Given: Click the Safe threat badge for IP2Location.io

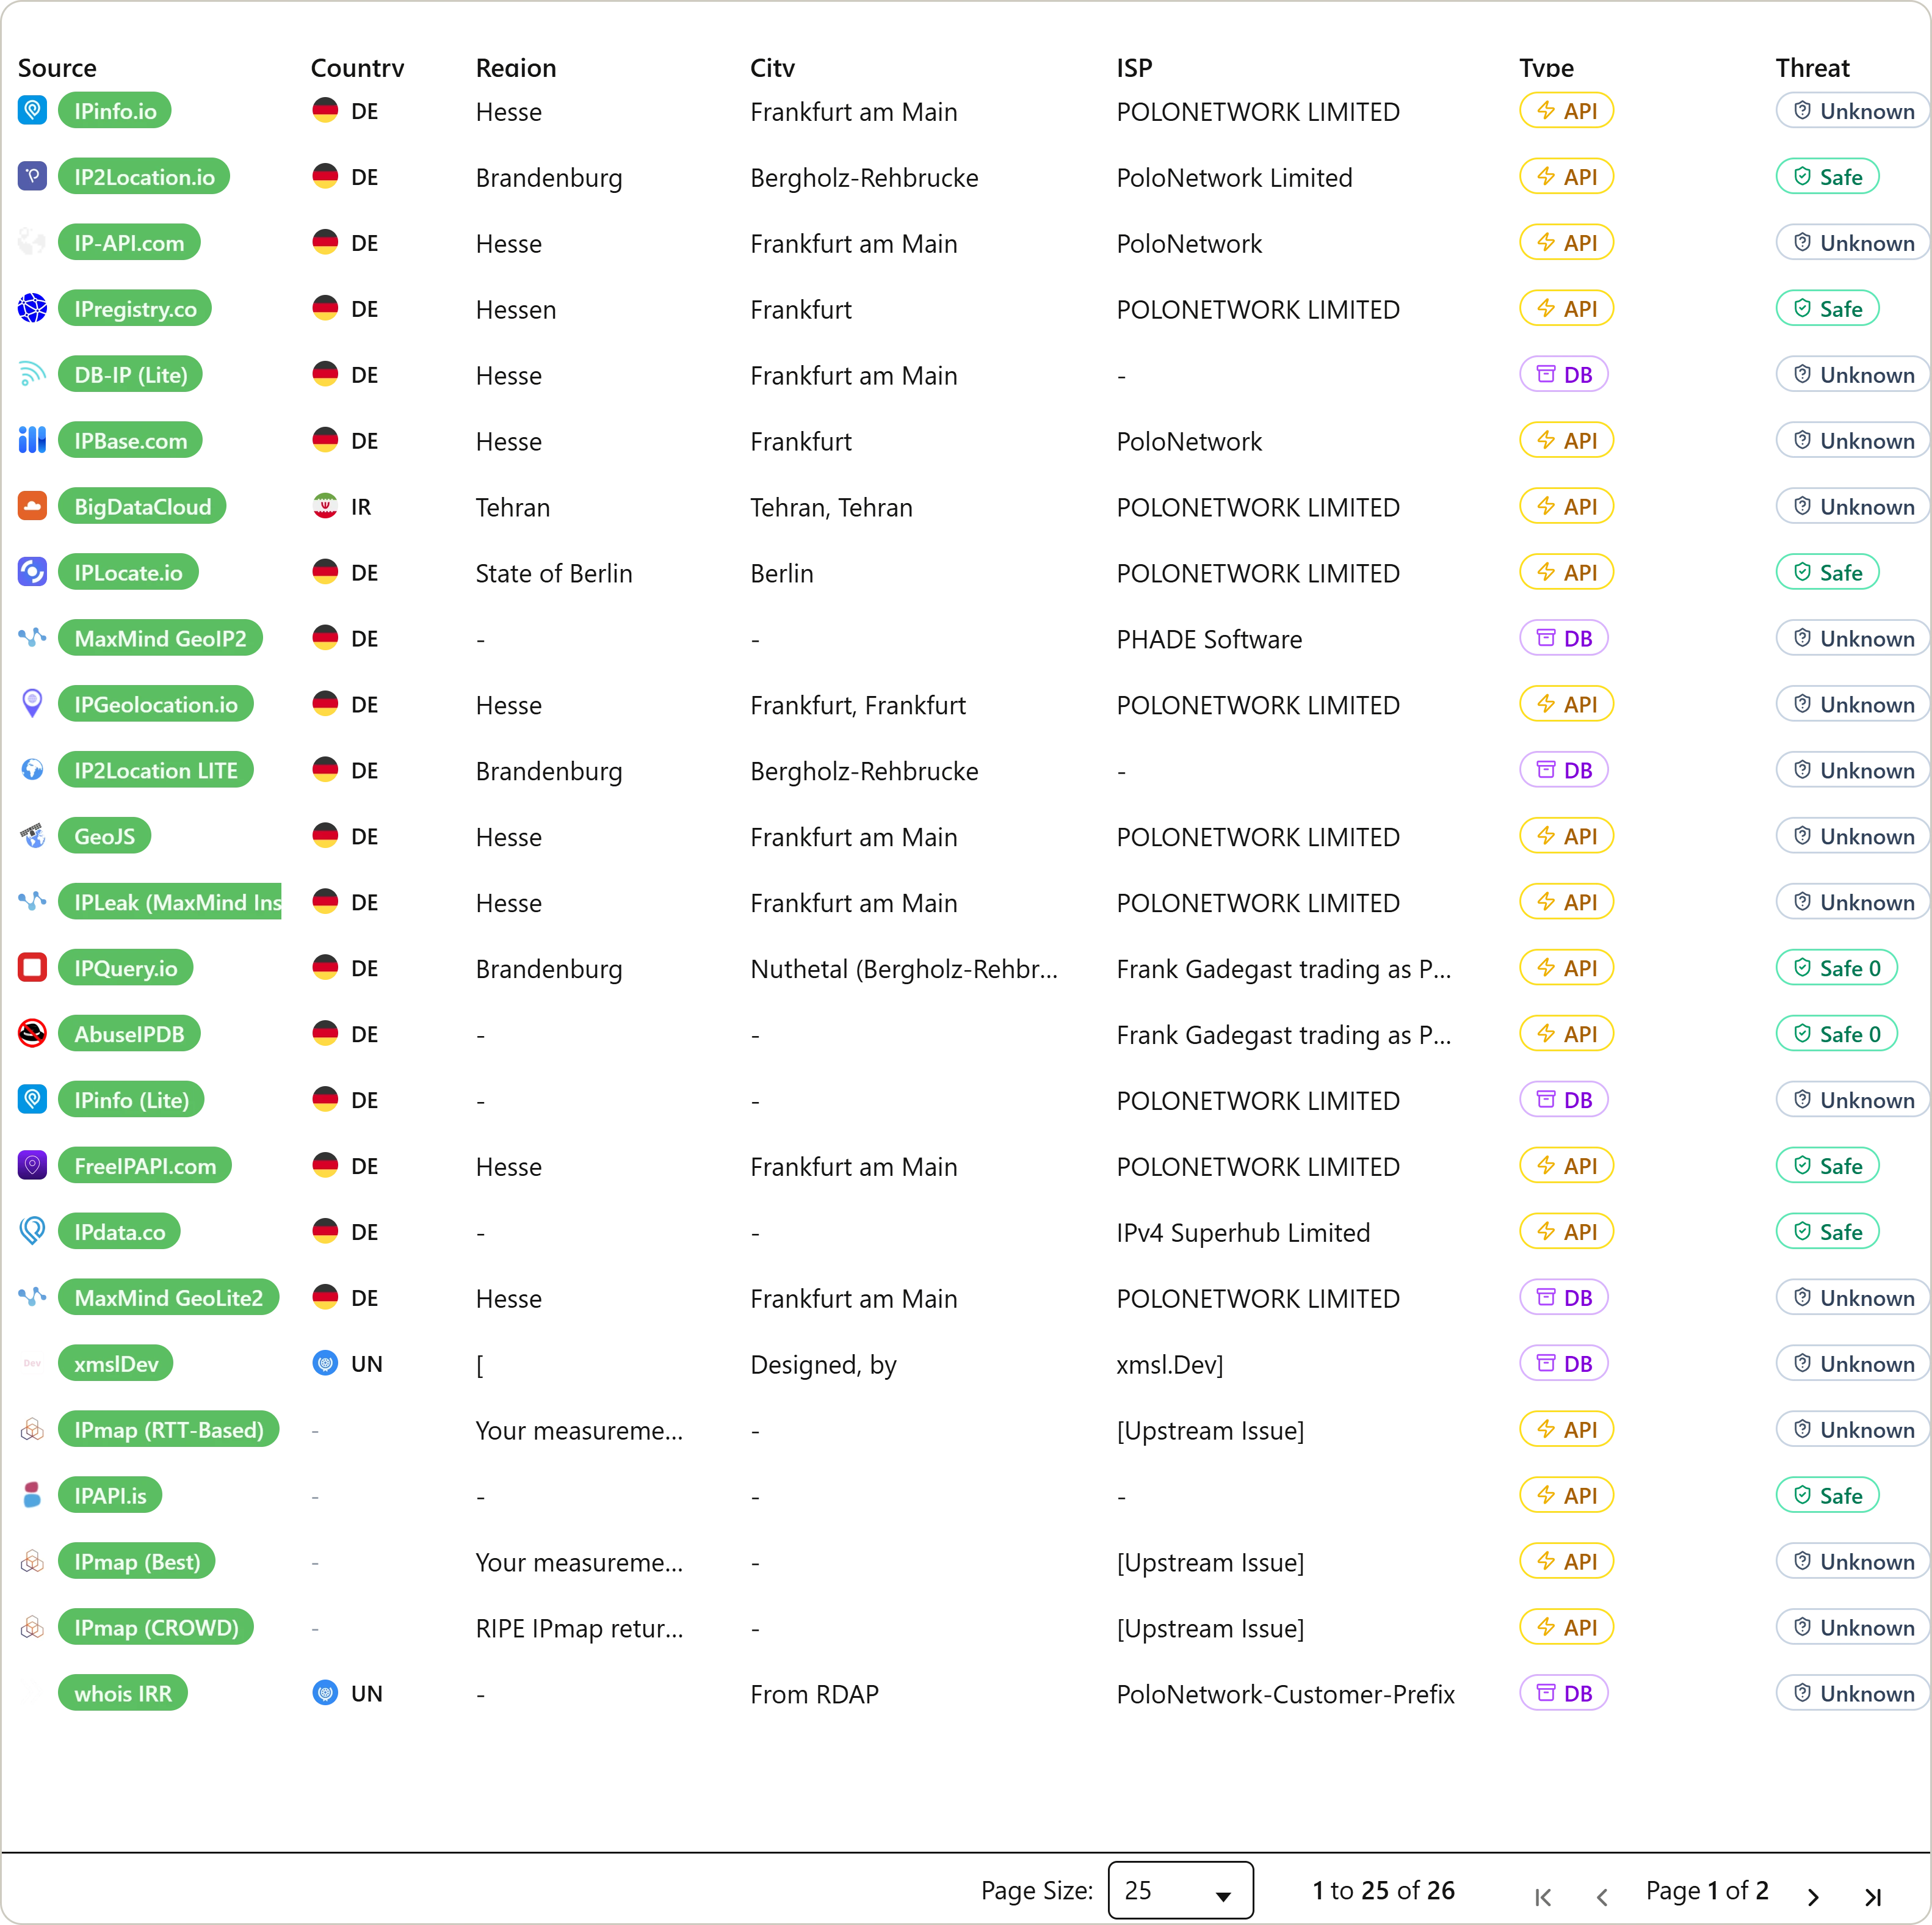Looking at the screenshot, I should (1827, 176).
